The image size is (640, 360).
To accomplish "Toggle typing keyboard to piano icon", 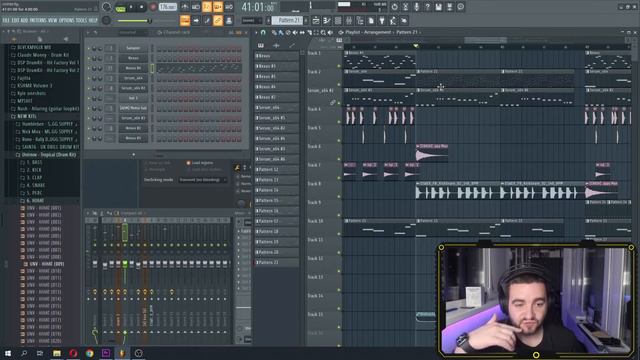I will [x=185, y=20].
